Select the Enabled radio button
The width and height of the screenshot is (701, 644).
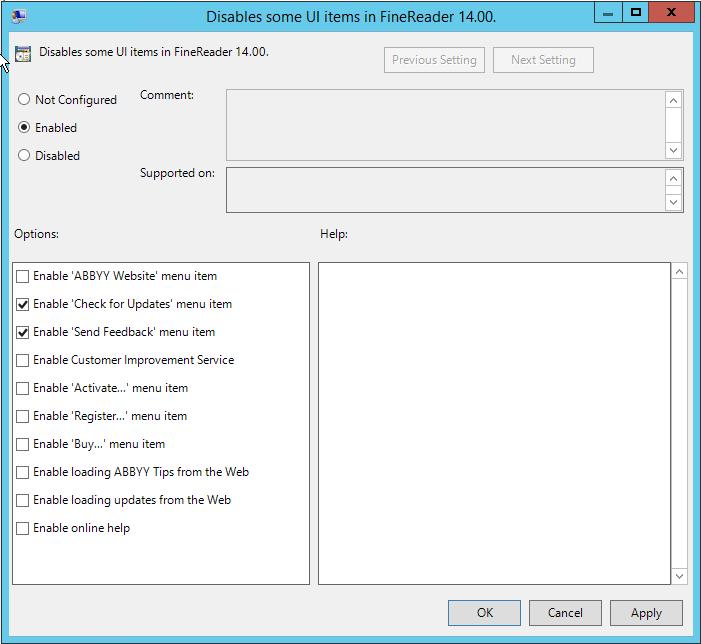point(24,127)
